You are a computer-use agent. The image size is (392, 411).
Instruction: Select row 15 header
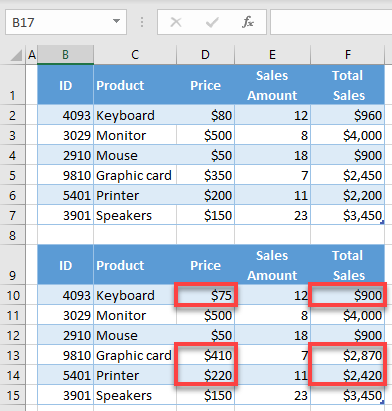point(13,395)
